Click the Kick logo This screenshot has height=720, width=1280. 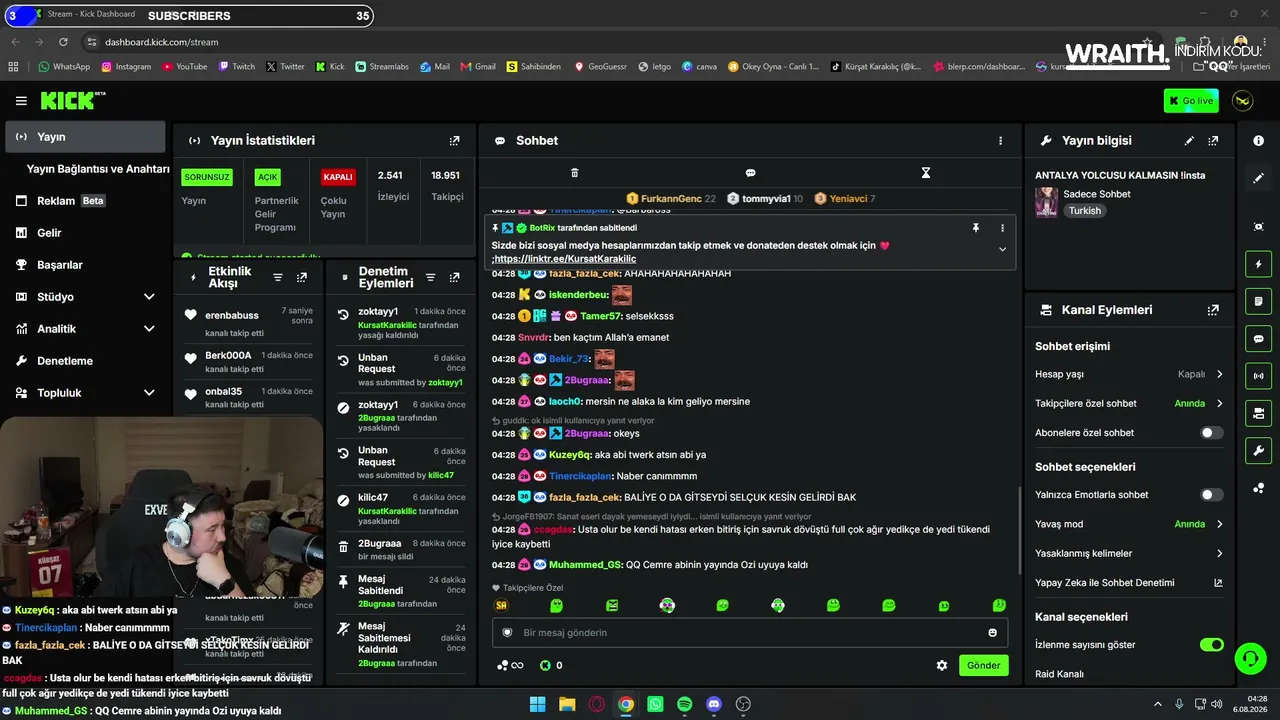tap(72, 100)
